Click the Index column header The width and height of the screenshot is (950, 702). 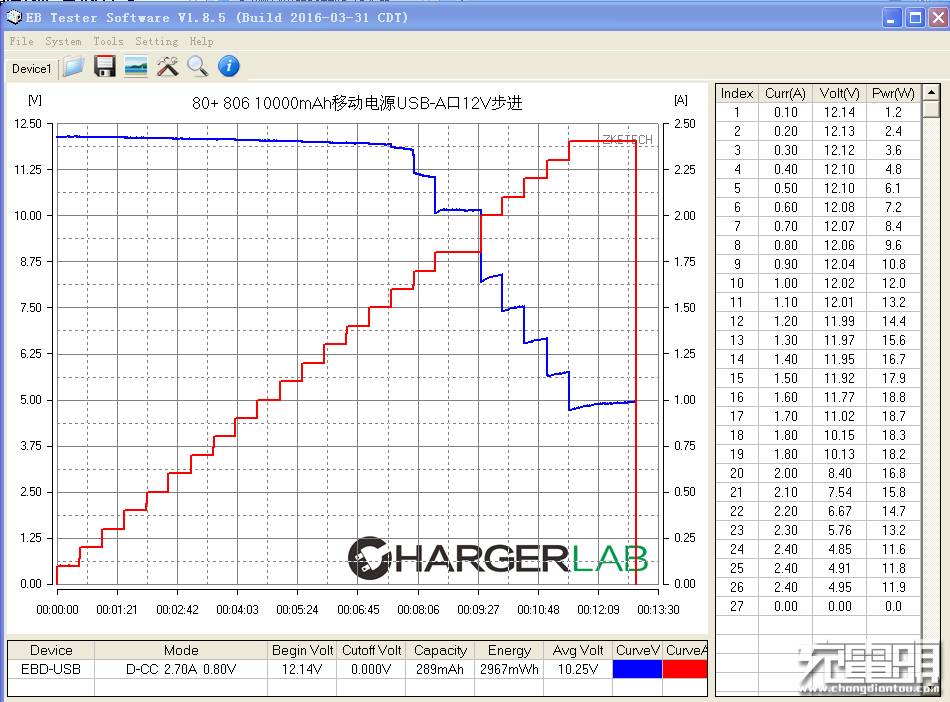[737, 93]
